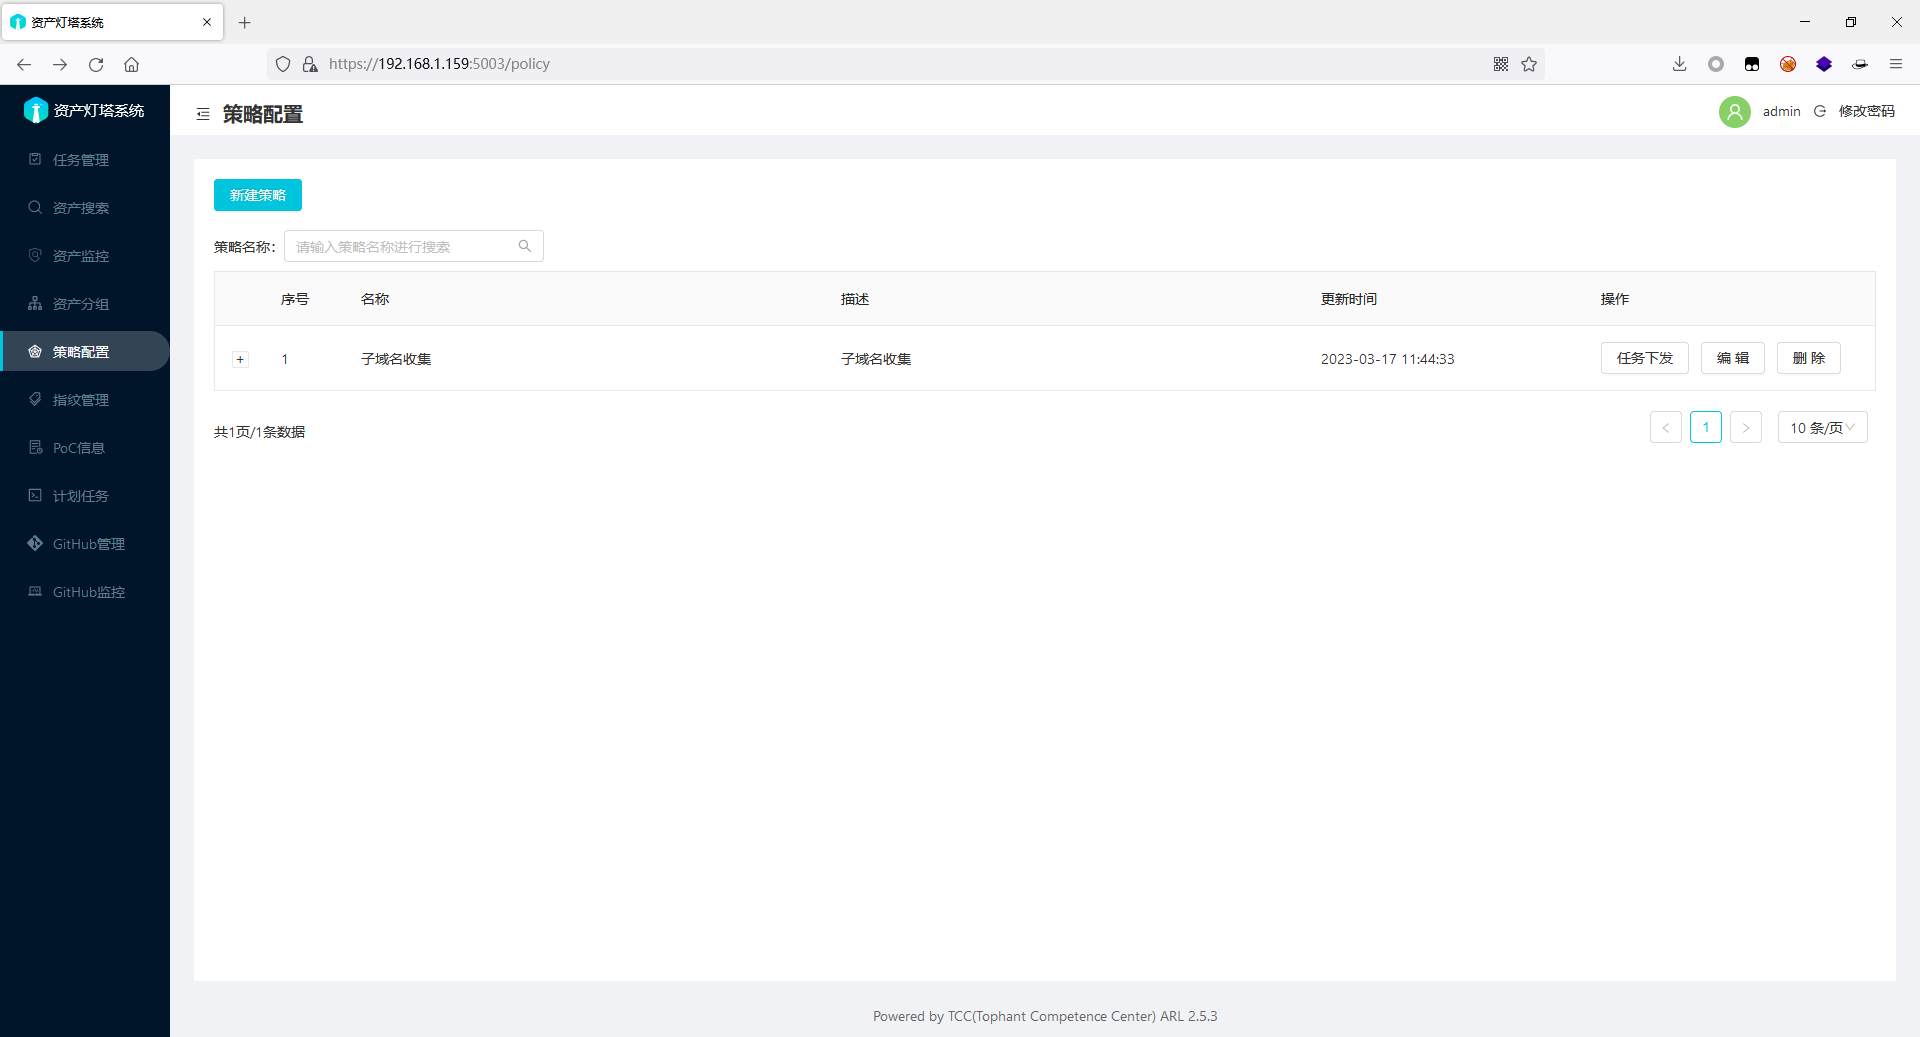Open the browser hamburger menu

[1896, 64]
